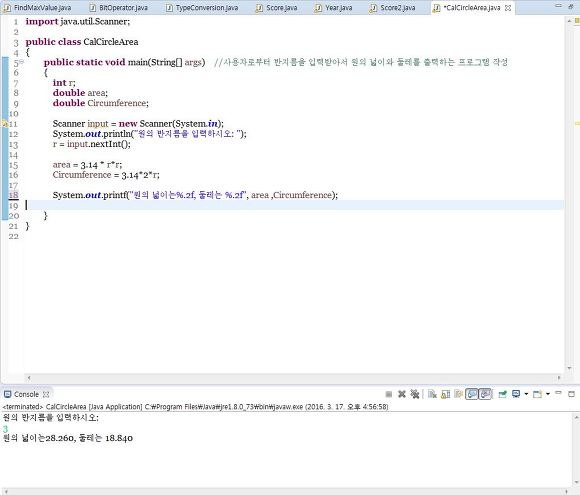
Task: Click 'r = input.nextInt();' on line 13
Action: 92,144
